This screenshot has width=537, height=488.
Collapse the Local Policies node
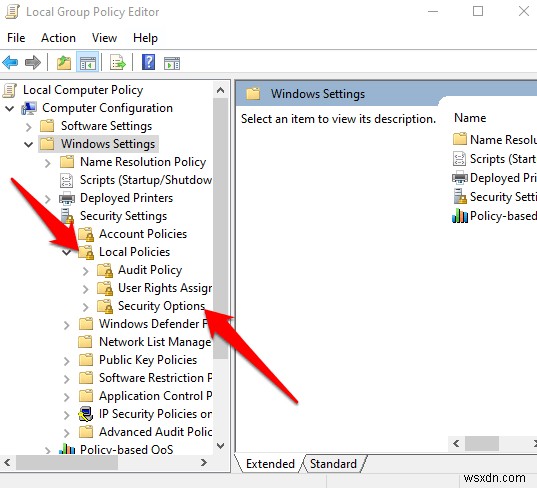[67, 253]
